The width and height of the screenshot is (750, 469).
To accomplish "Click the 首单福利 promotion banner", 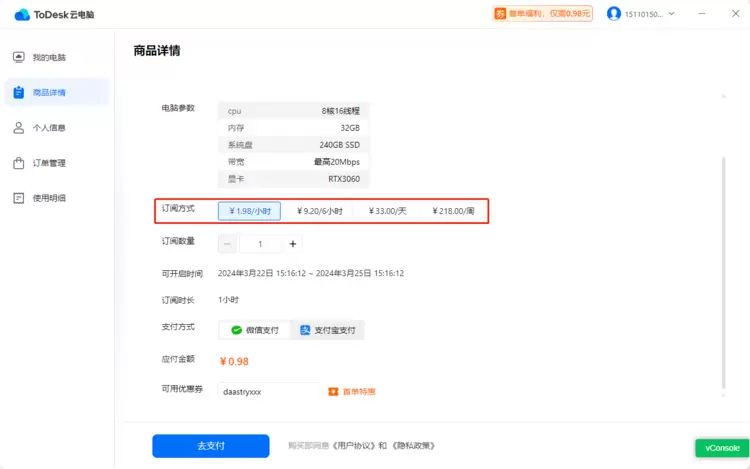I will point(543,14).
